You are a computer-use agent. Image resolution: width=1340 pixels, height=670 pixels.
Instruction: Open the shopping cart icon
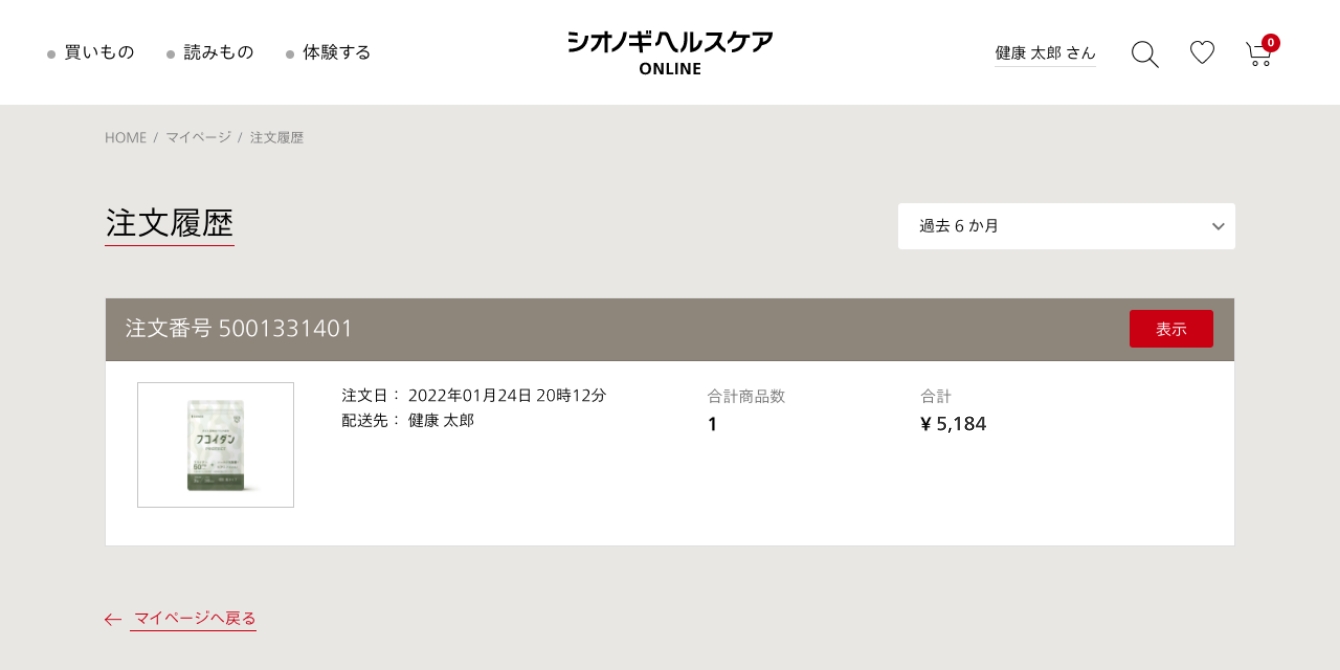pos(1258,54)
